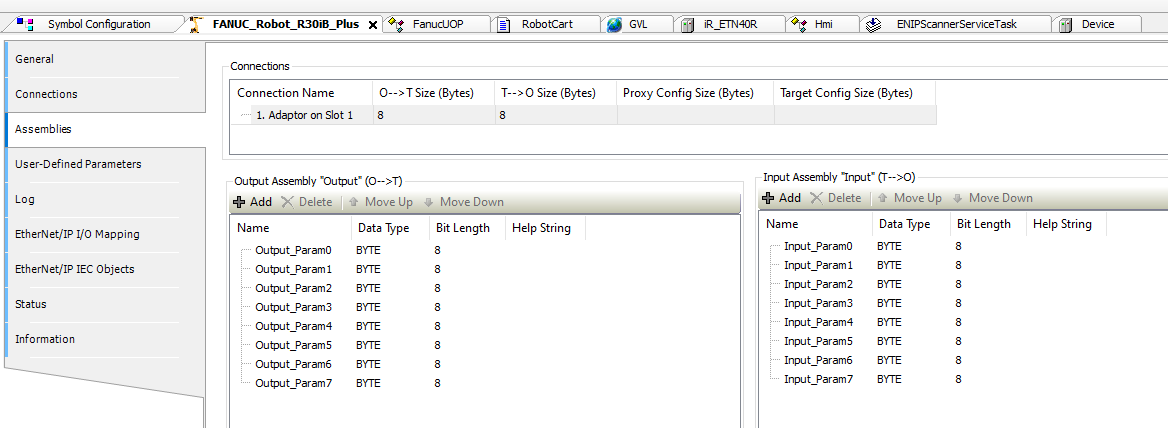Open the GVL globe icon tab
The height and width of the screenshot is (428, 1168).
click(613, 24)
